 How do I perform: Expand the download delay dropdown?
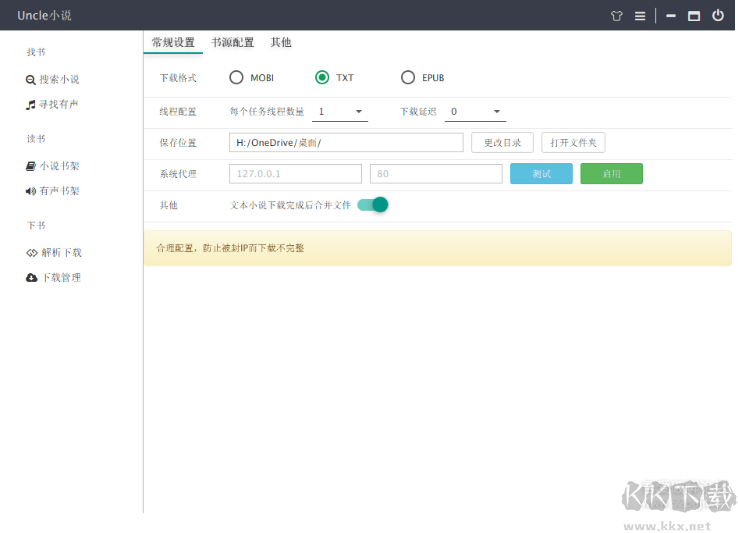point(477,112)
